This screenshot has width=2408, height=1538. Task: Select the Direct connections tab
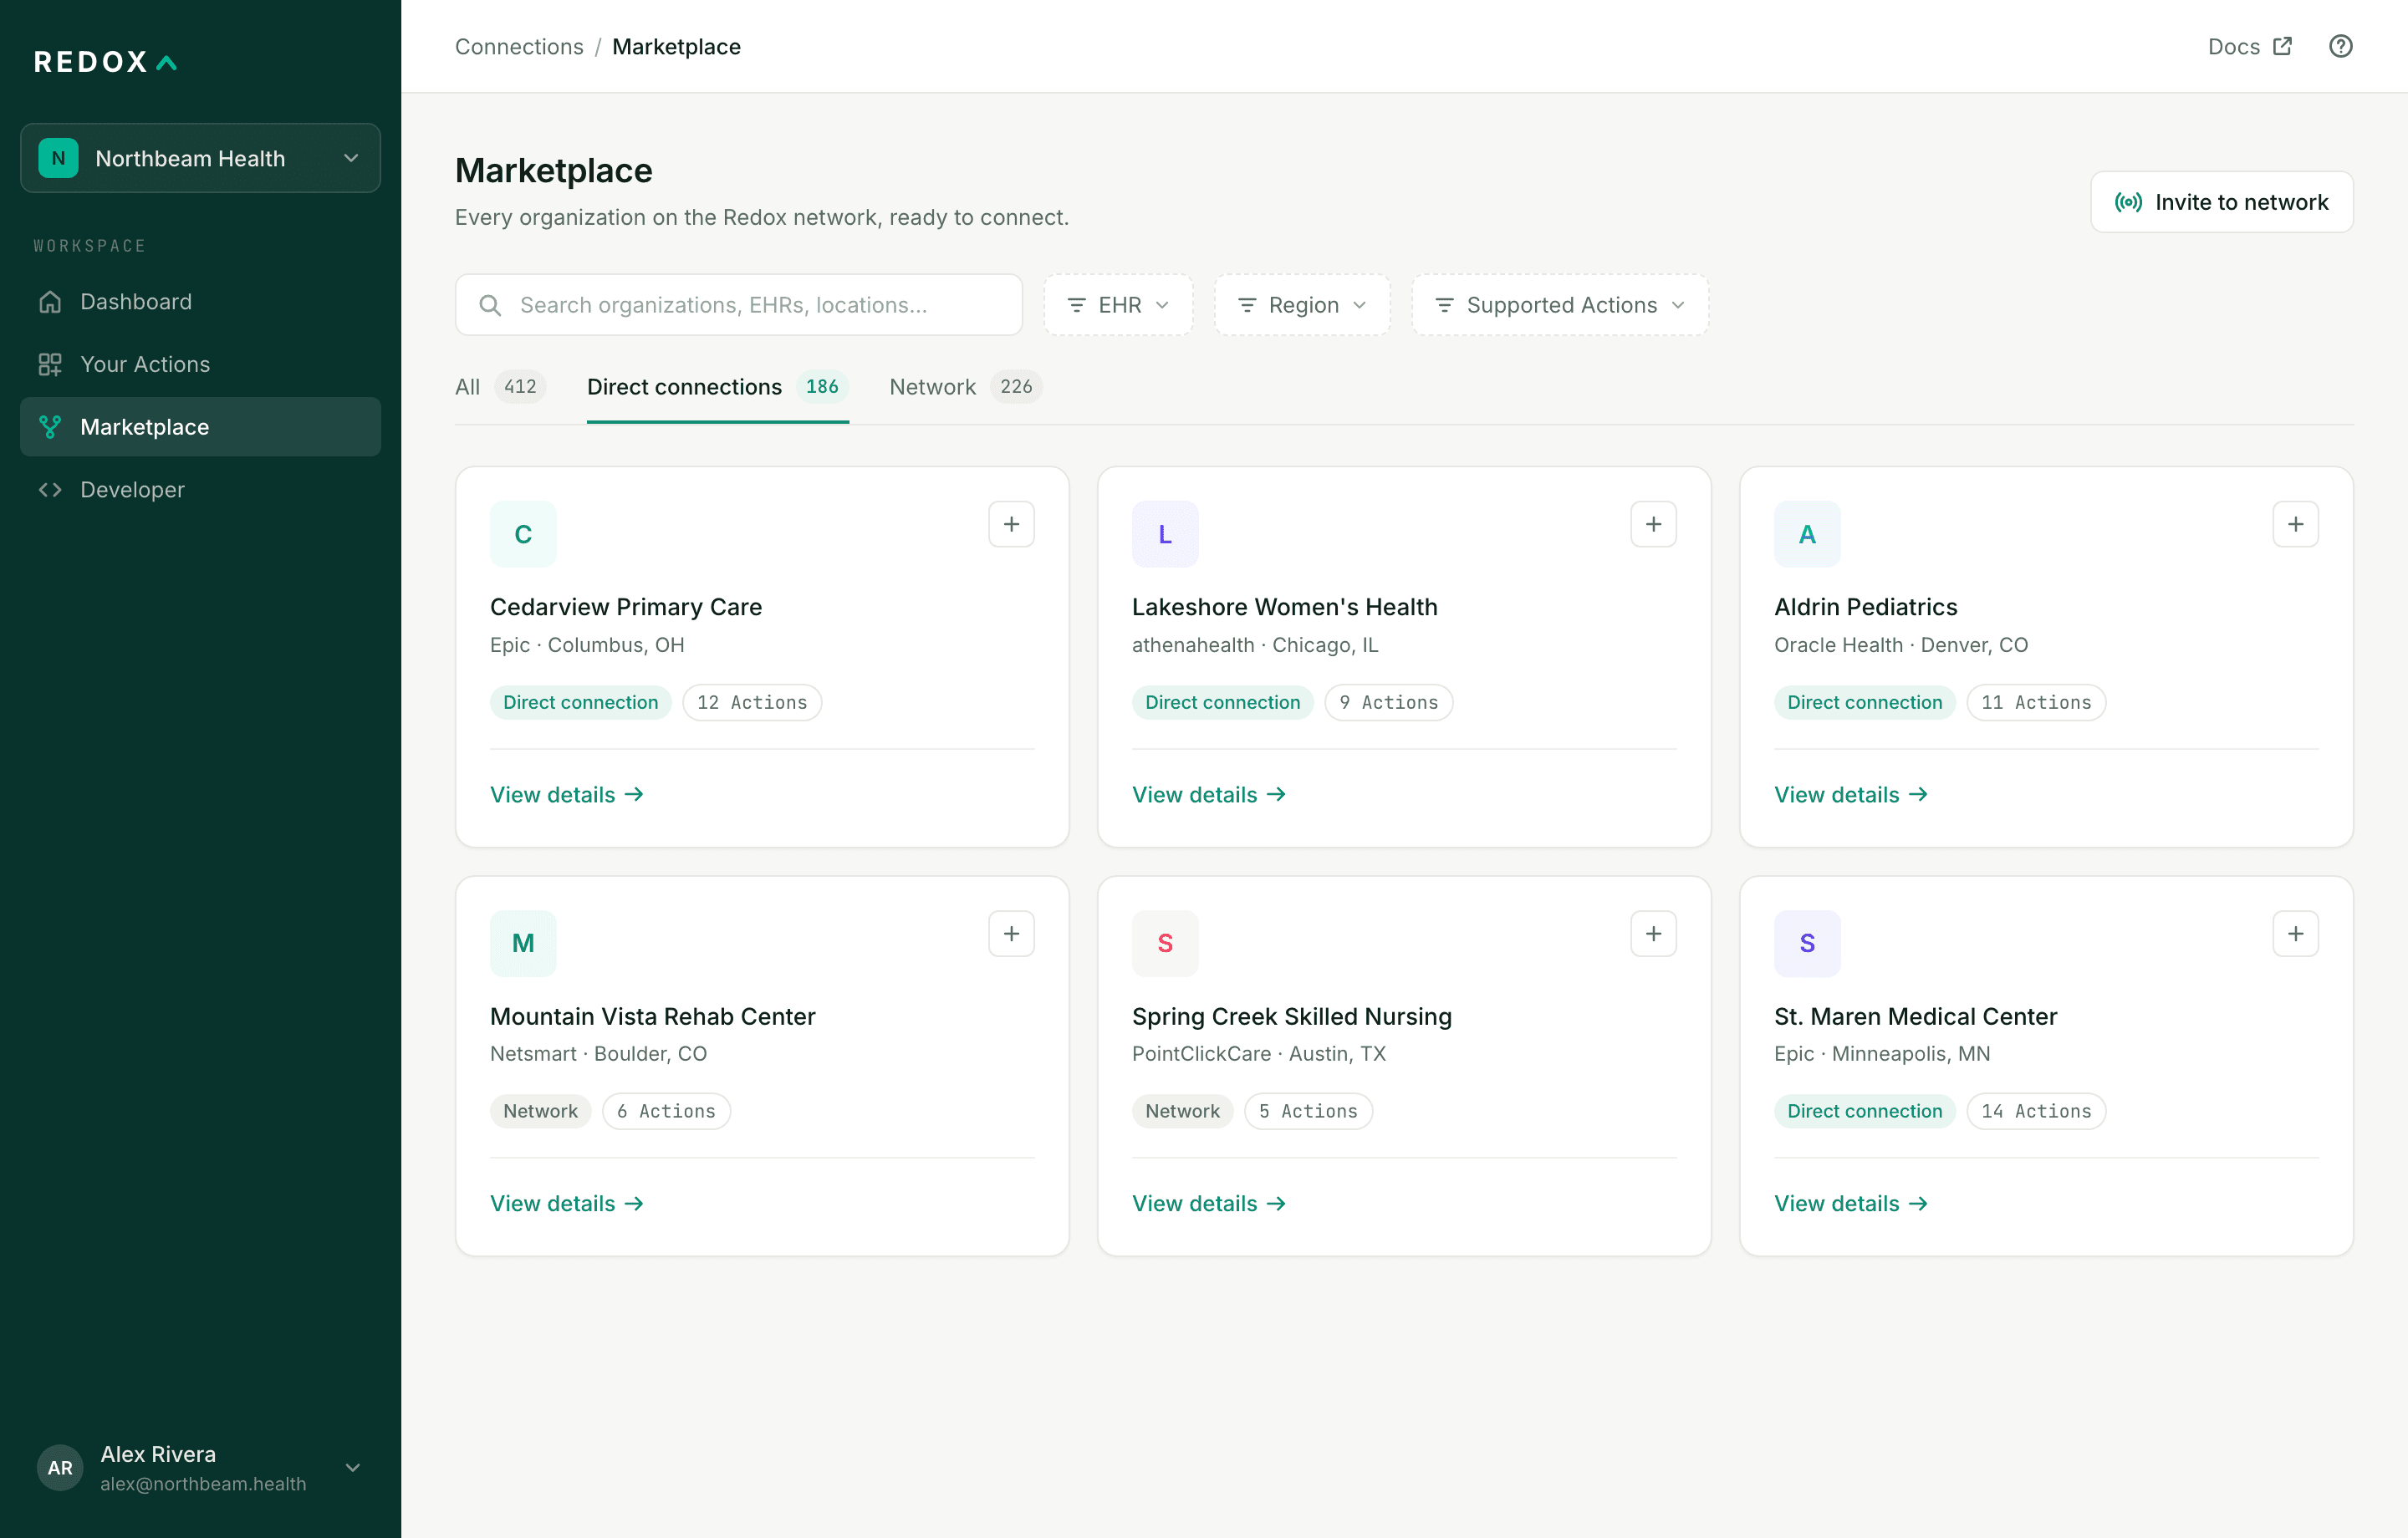[717, 387]
